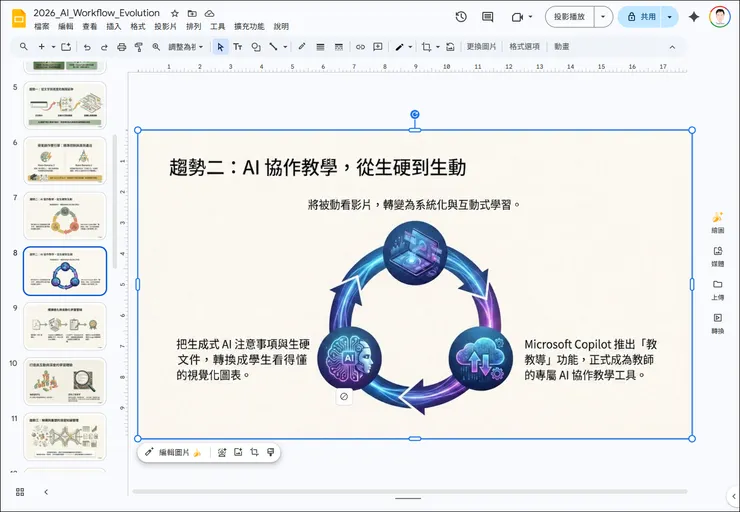Start a video meeting camera icon
Image resolution: width=740 pixels, height=512 pixels.
point(518,17)
